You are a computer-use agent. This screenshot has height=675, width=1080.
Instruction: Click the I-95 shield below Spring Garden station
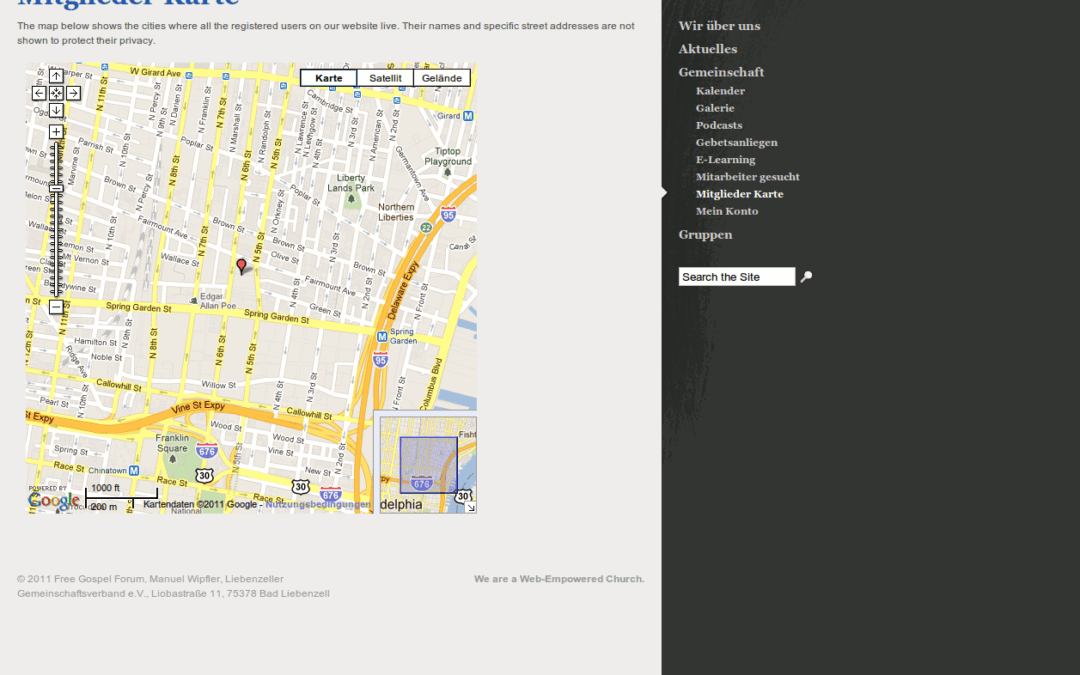point(380,359)
